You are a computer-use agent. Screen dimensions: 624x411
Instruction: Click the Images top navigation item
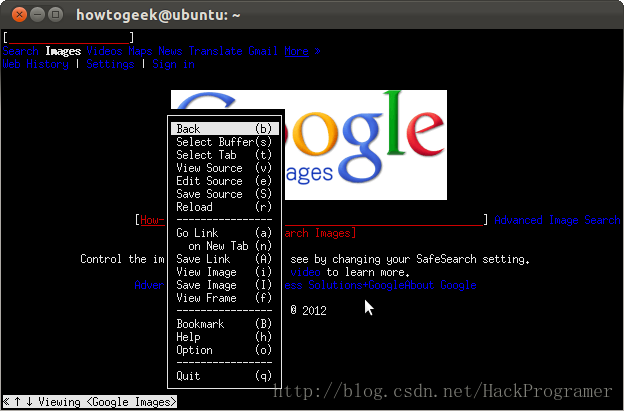63,51
